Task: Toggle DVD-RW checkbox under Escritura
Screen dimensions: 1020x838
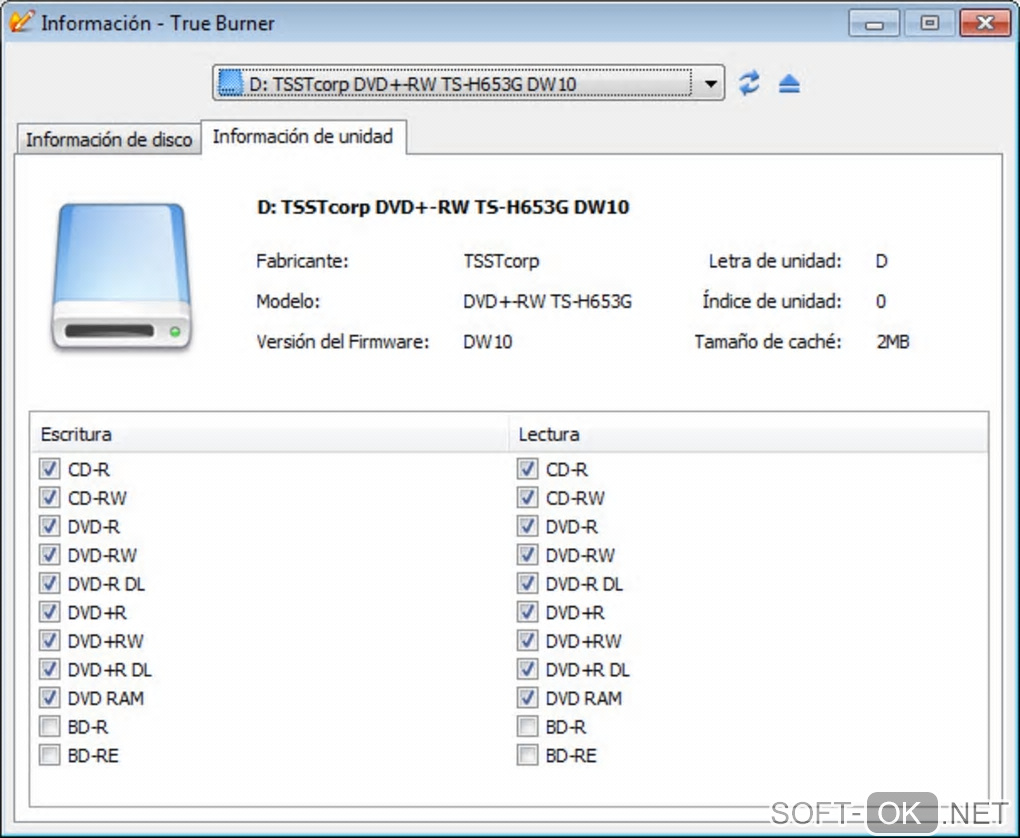Action: click(49, 554)
